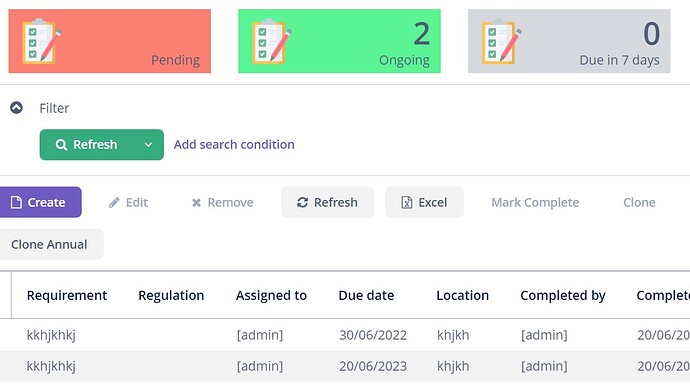
Task: Click the Clone Annual button
Action: [x=51, y=244]
